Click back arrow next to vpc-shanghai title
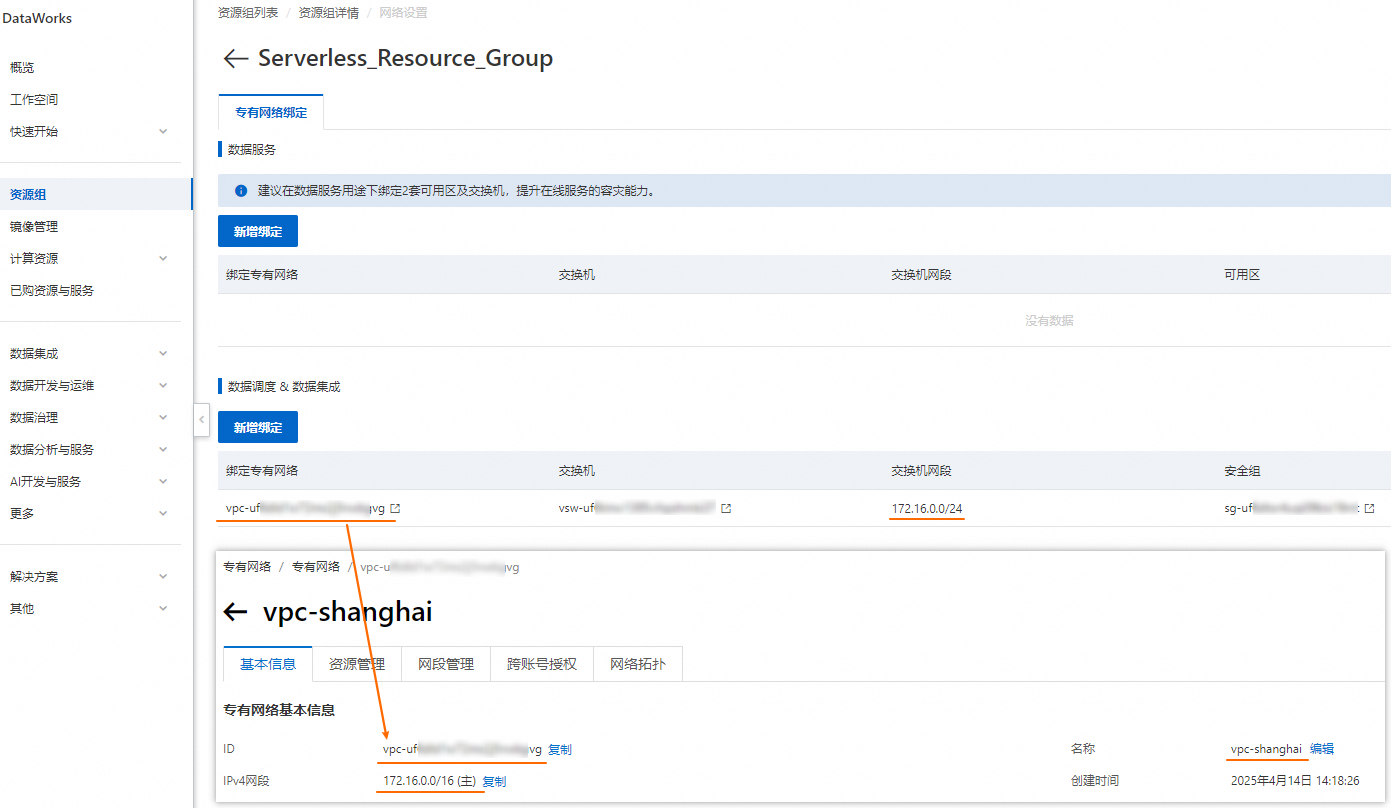 click(235, 612)
